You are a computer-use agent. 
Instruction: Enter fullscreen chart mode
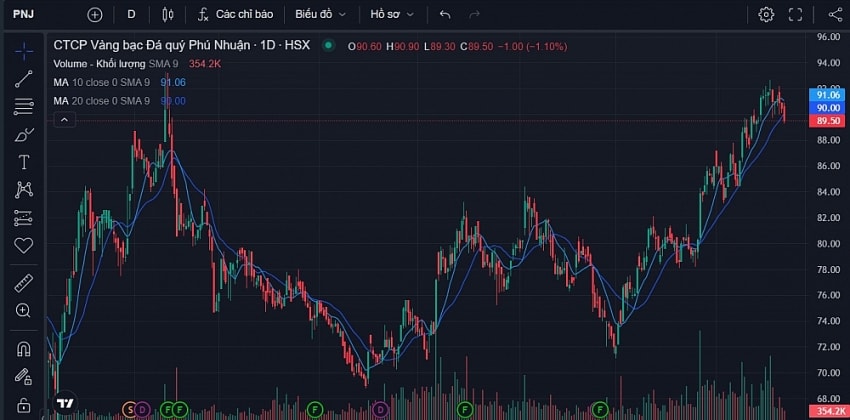pyautogui.click(x=795, y=15)
